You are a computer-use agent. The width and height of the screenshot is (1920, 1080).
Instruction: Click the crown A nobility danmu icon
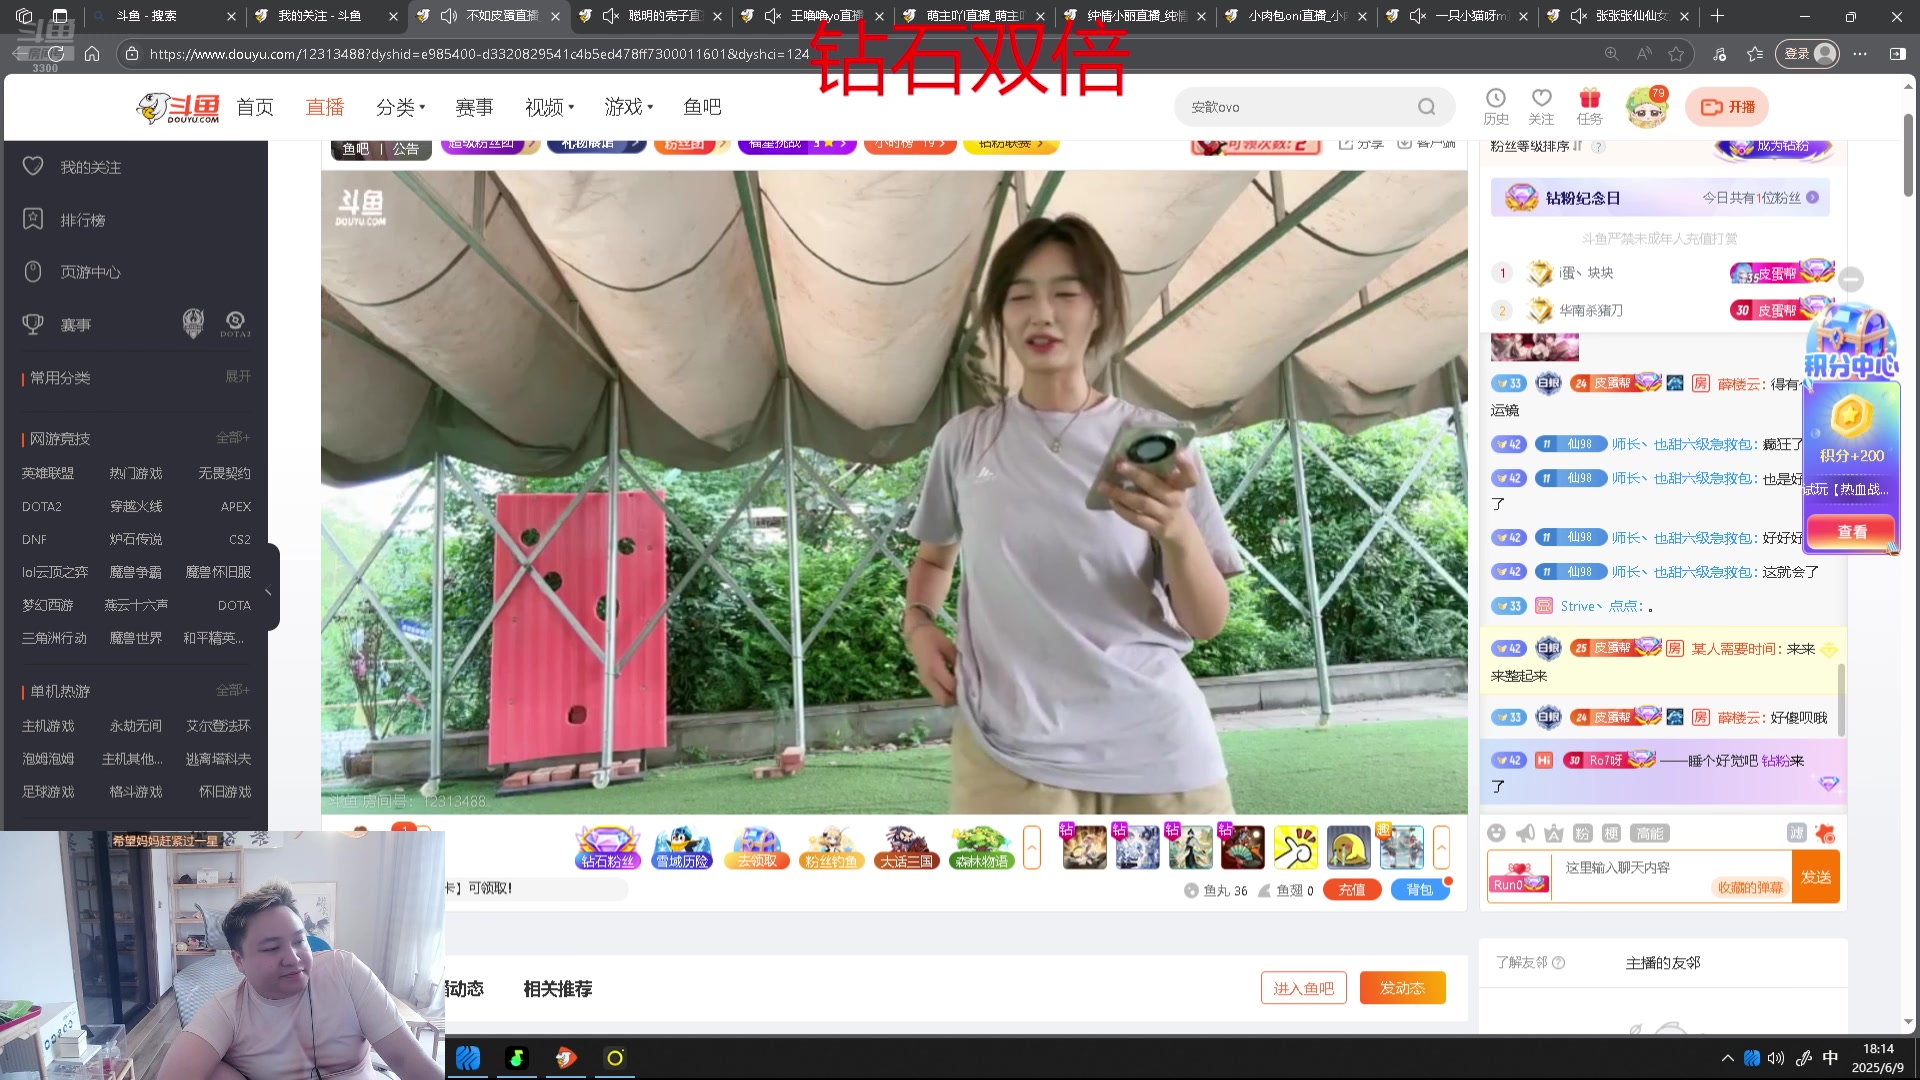pos(1553,833)
